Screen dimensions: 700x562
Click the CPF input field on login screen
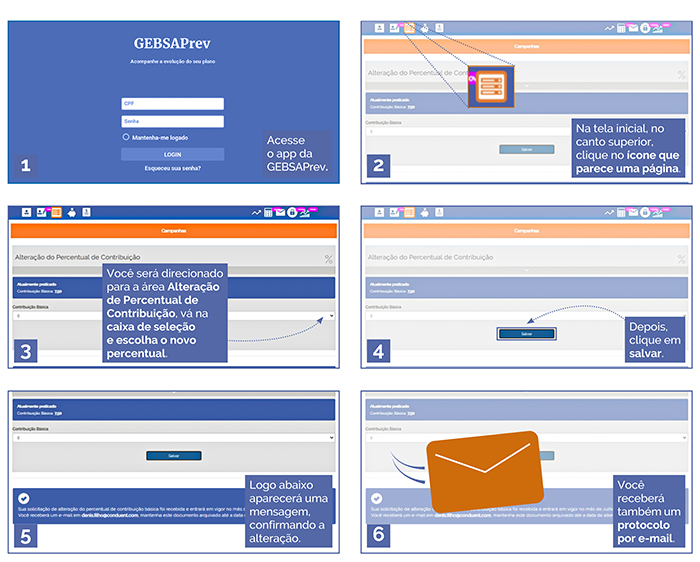172,103
